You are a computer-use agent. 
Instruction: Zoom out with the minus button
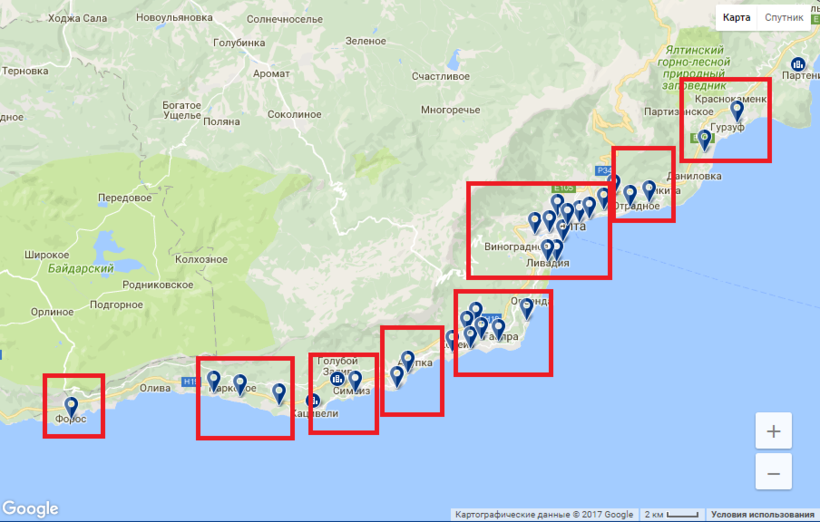coord(773,472)
